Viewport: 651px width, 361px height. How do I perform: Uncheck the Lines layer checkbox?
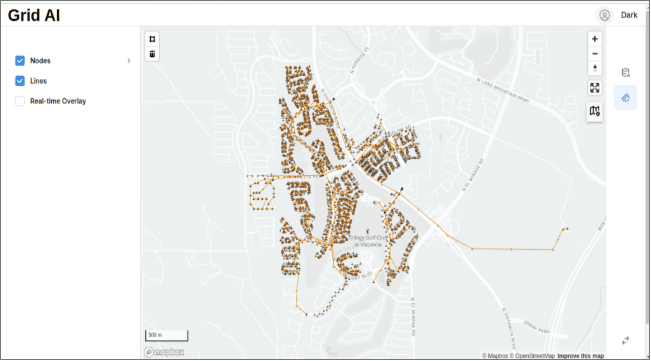[x=20, y=81]
